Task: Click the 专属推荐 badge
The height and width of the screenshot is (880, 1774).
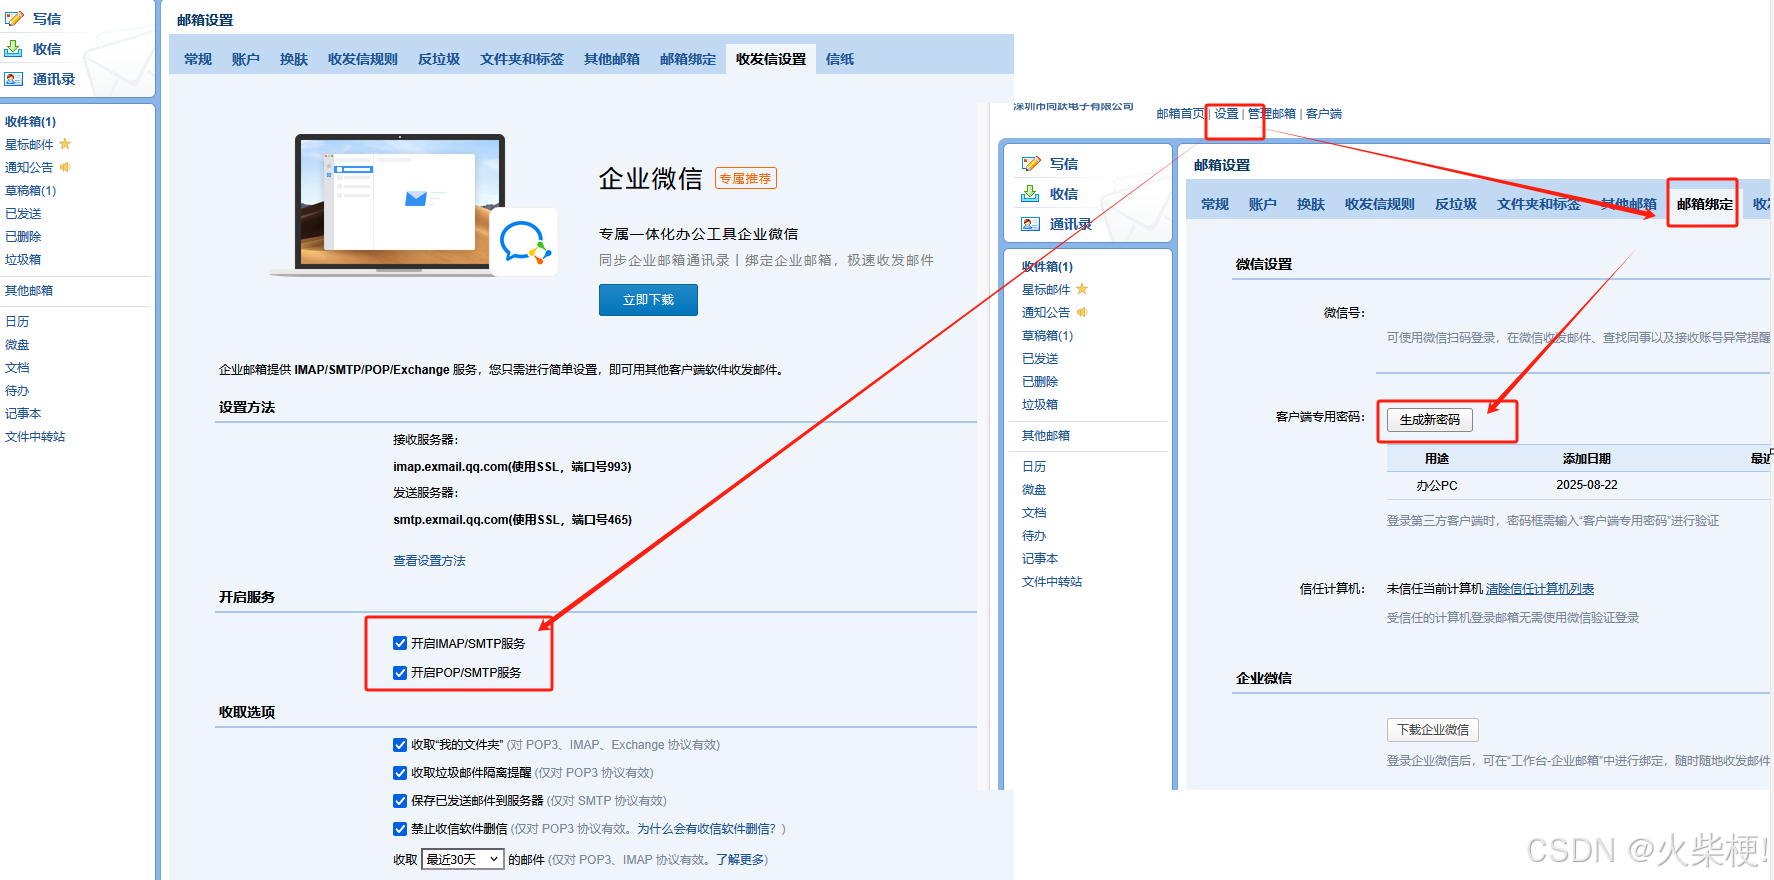Action: (746, 179)
